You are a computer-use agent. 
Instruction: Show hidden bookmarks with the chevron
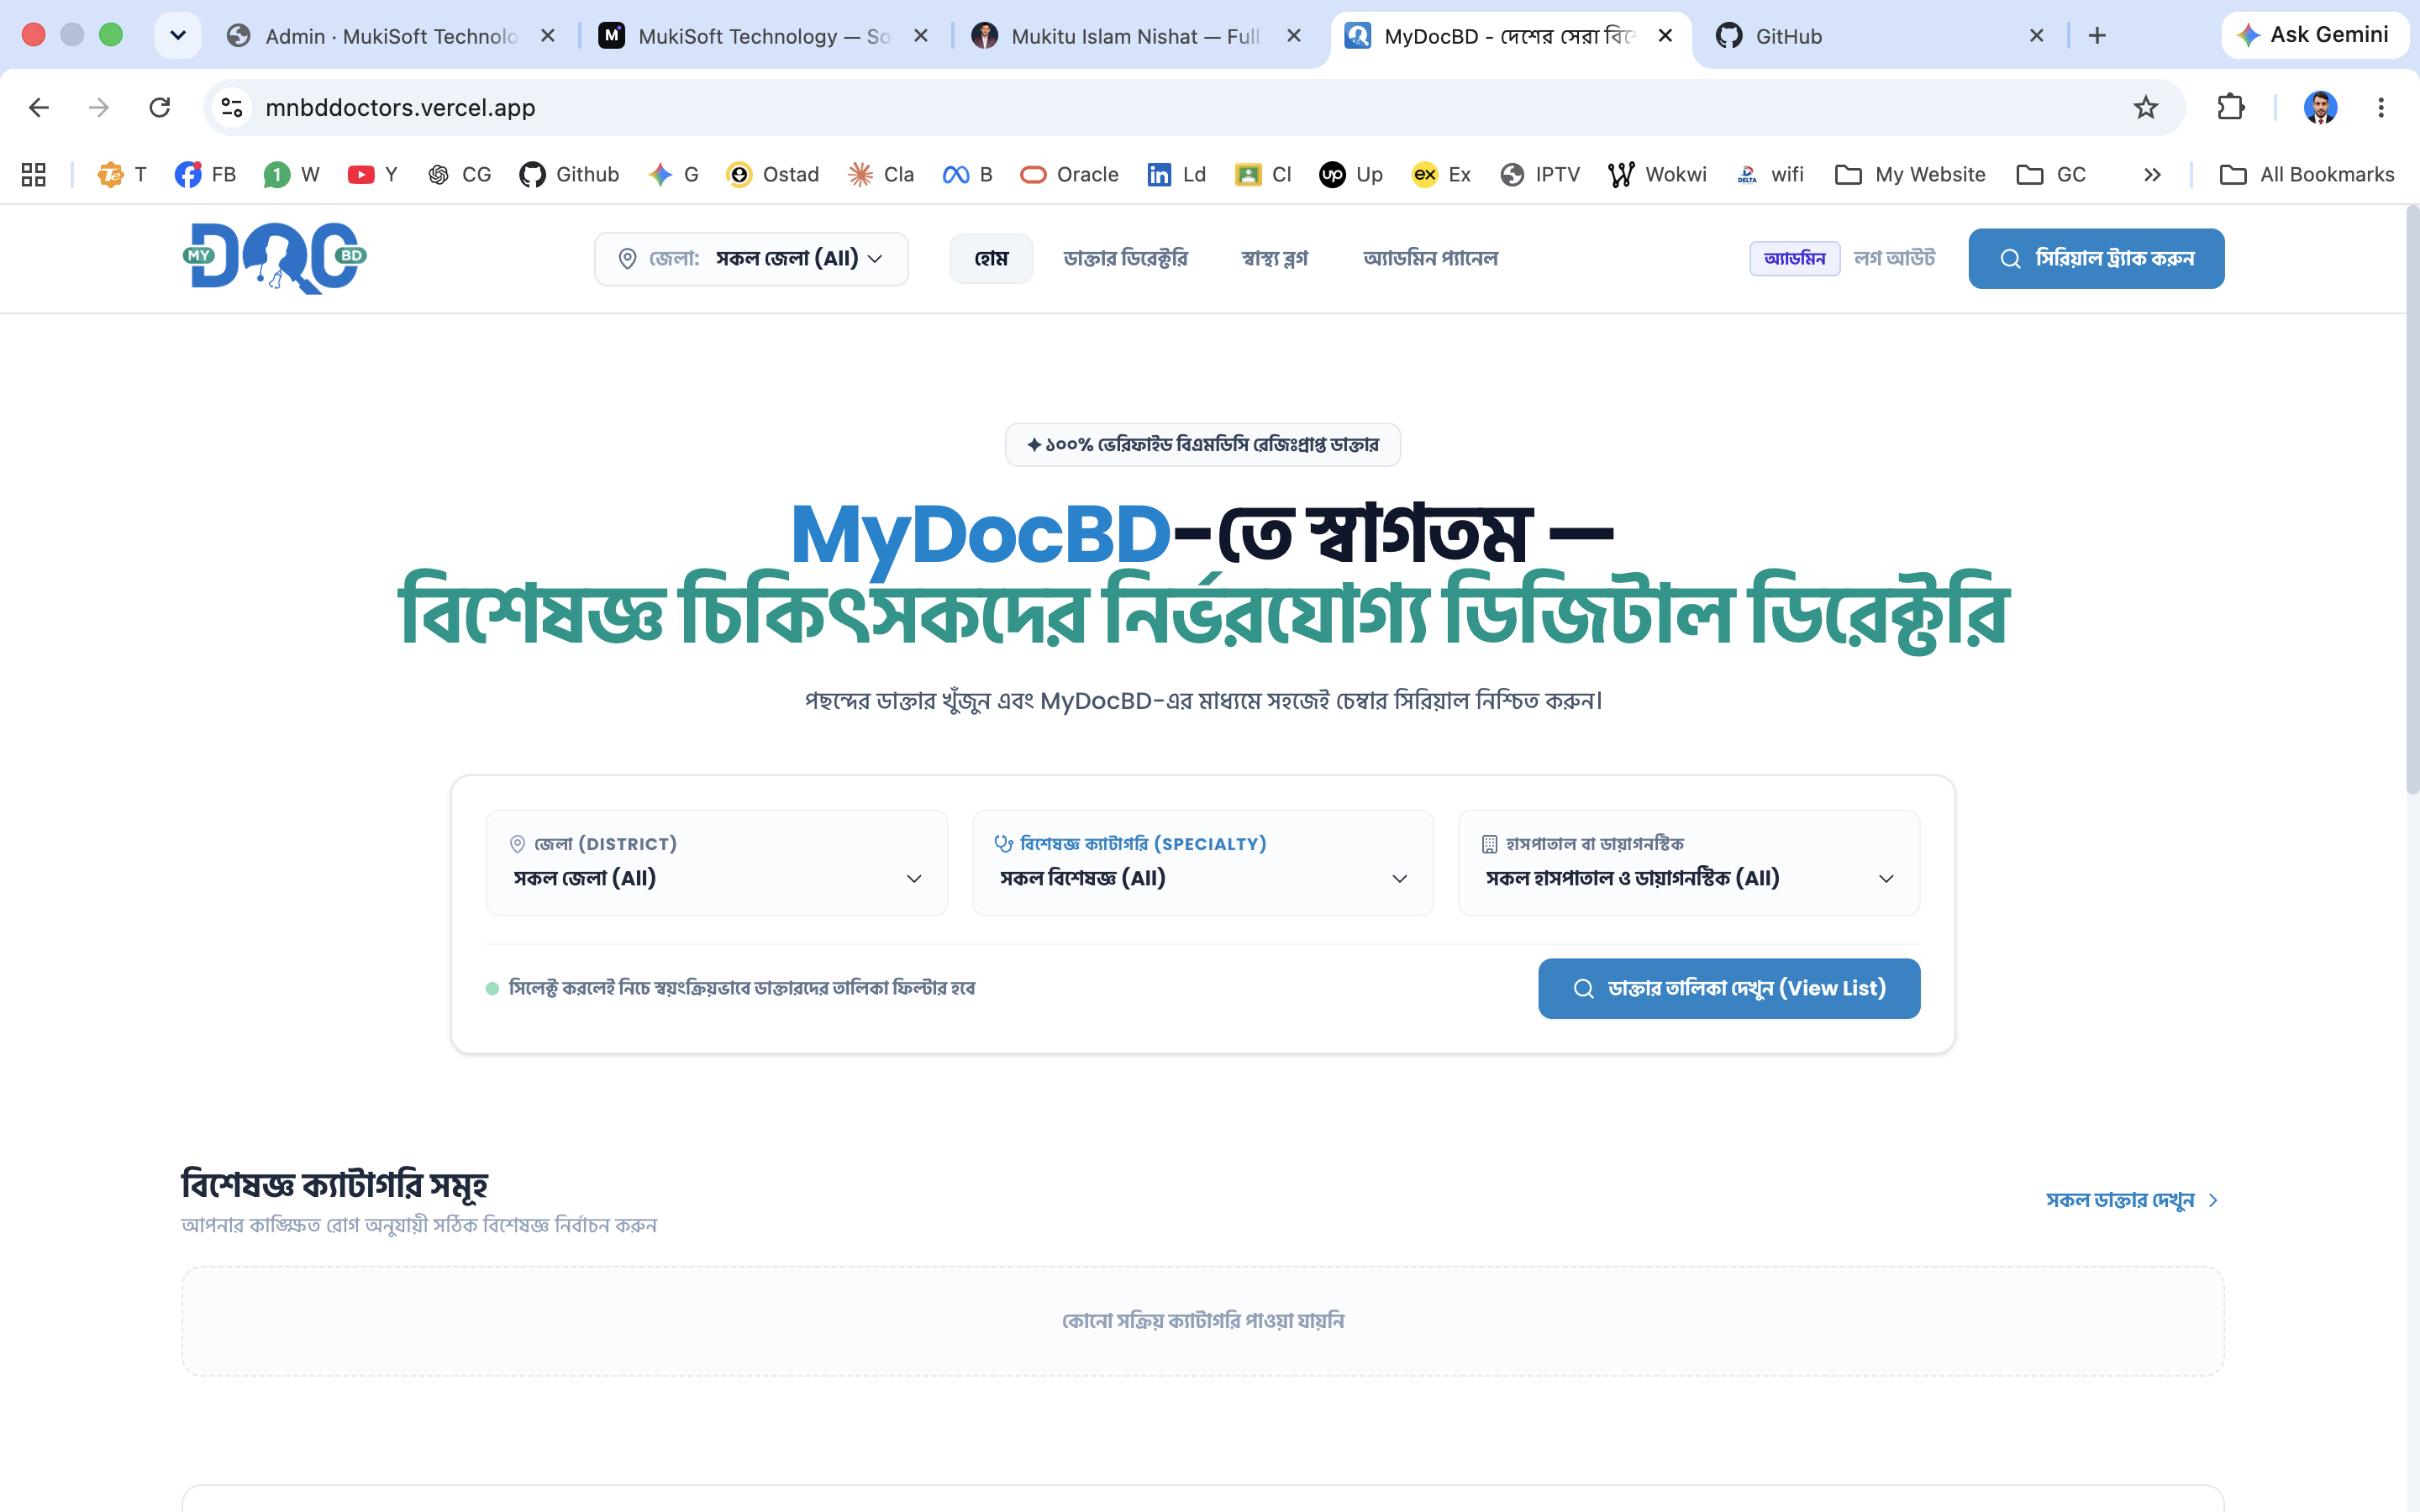[x=2152, y=174]
